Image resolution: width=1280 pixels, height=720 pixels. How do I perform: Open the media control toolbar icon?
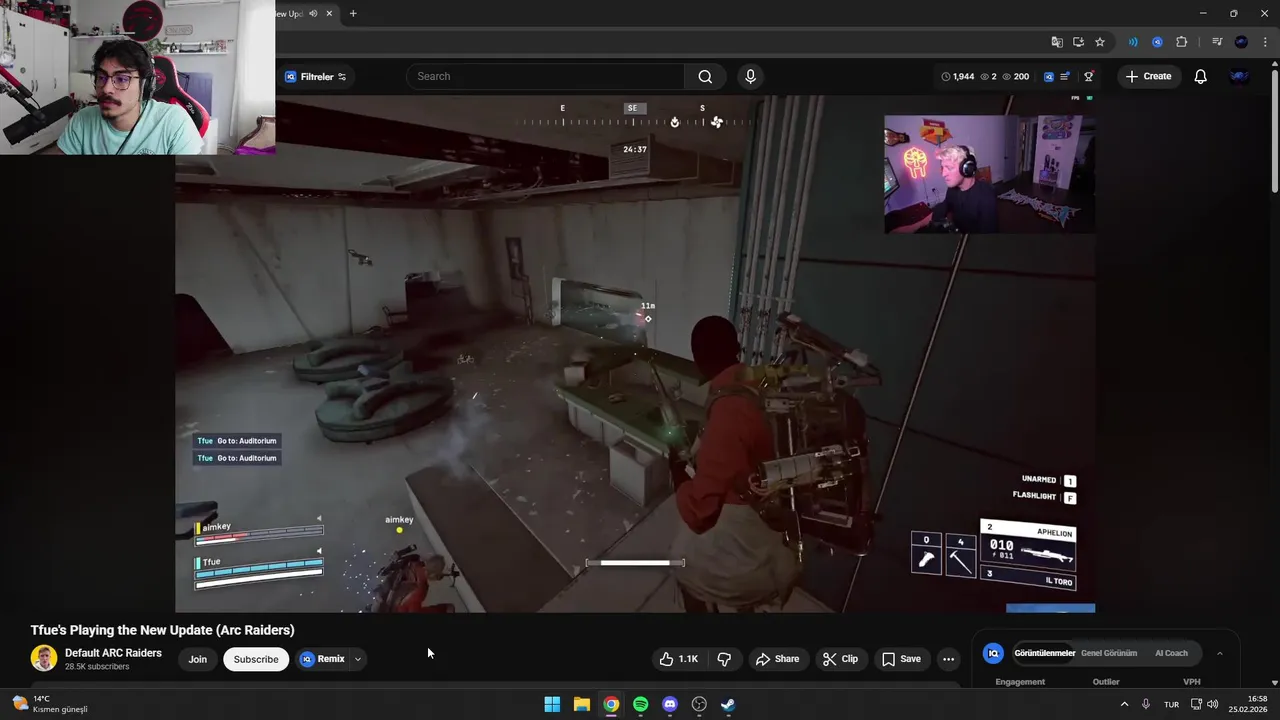[1217, 42]
